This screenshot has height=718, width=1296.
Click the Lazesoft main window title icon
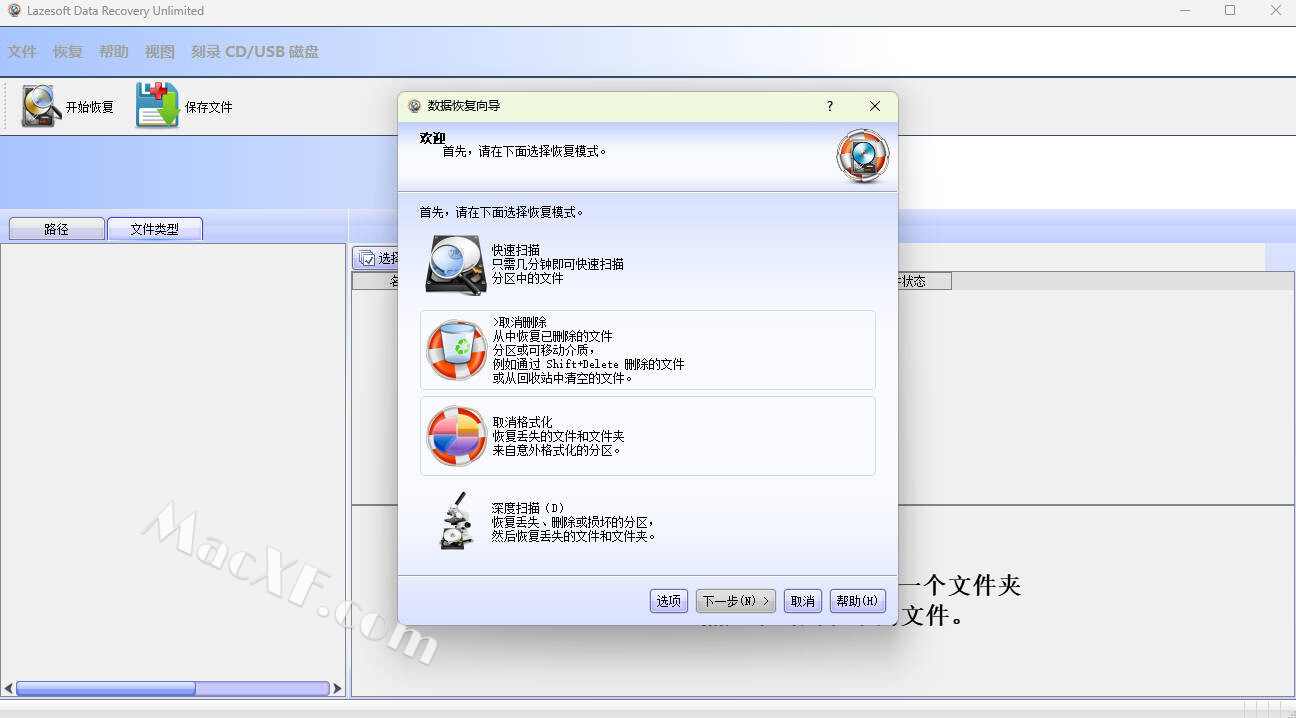click(14, 10)
